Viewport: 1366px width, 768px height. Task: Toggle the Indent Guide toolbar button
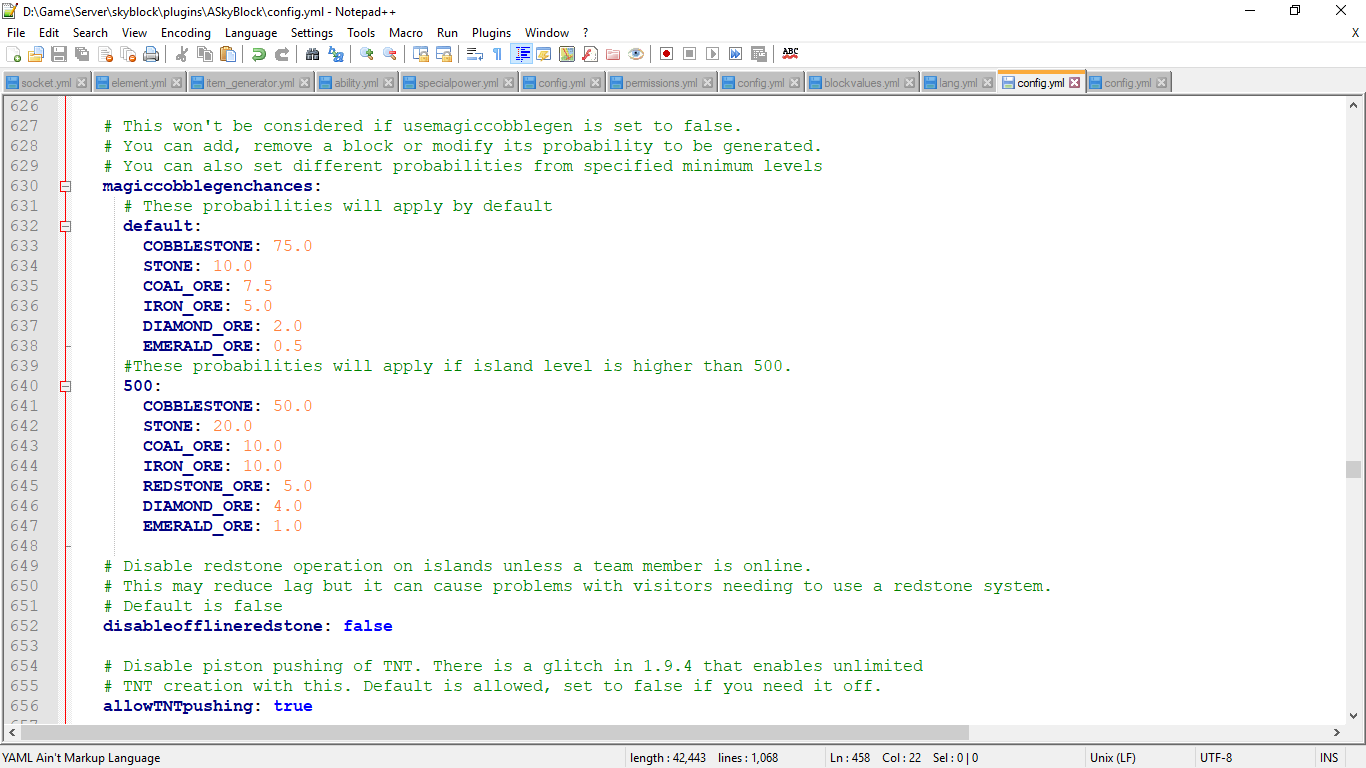click(x=521, y=54)
